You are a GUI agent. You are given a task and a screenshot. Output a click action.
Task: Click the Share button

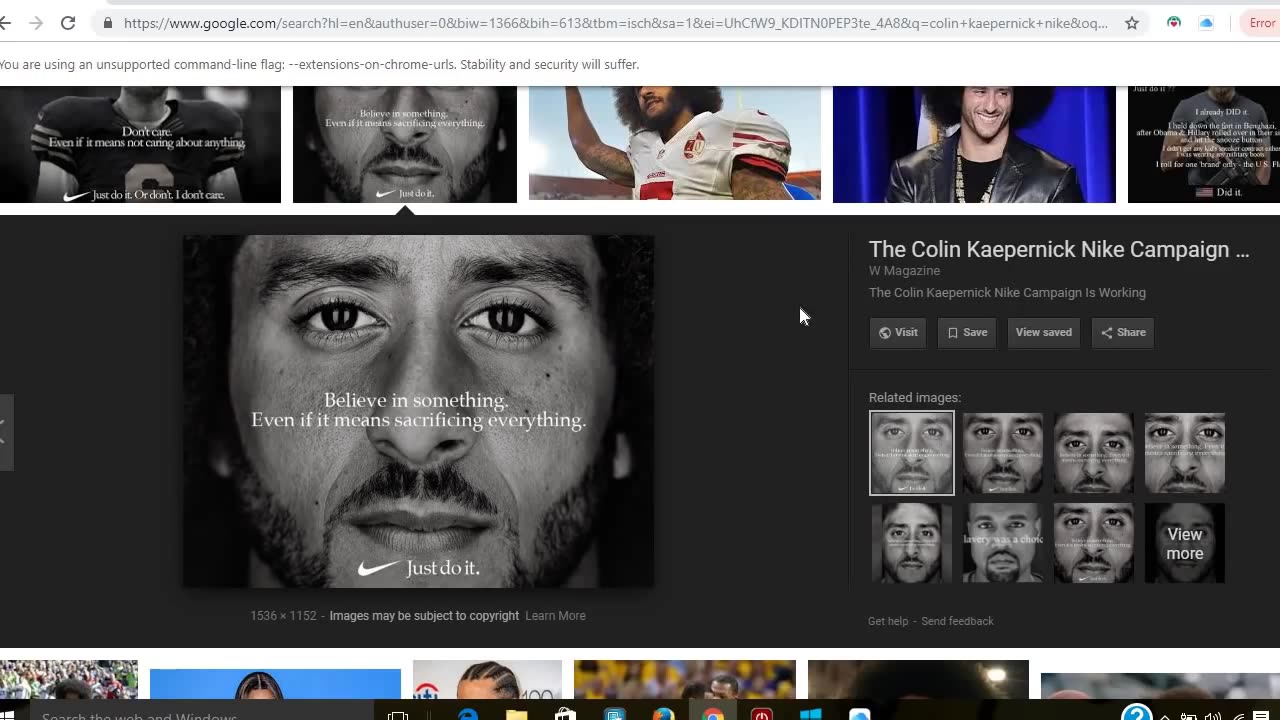pos(1123,333)
